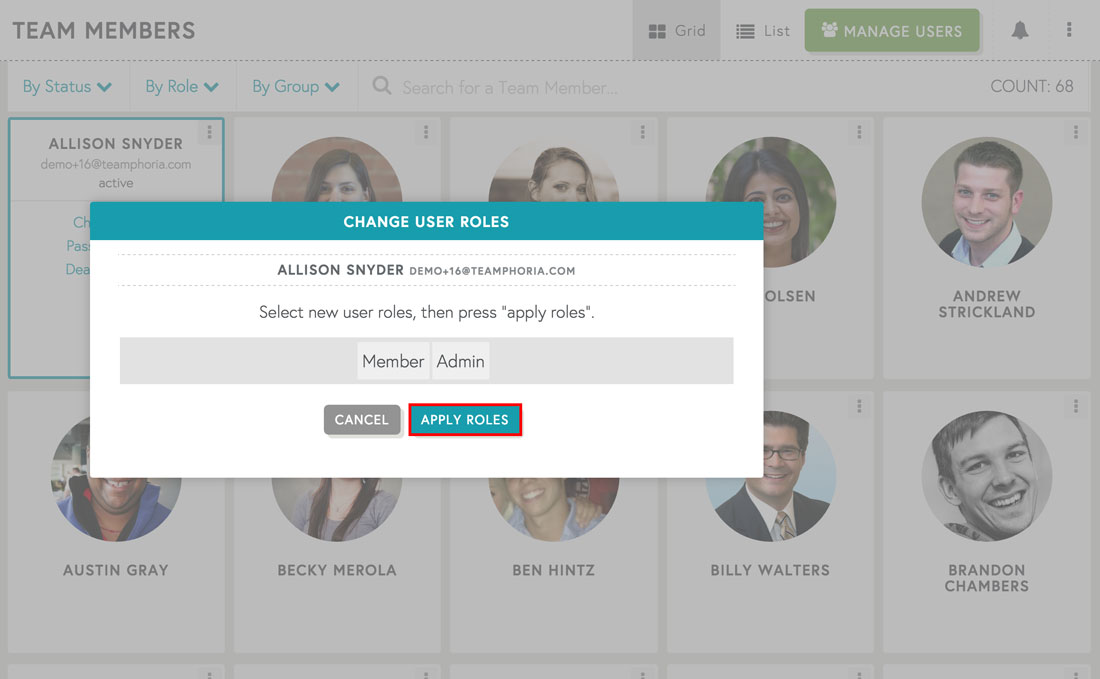Open the kebab menu on Allison Snyder's card
Screen dimensions: 1100x679
pyautogui.click(x=209, y=131)
